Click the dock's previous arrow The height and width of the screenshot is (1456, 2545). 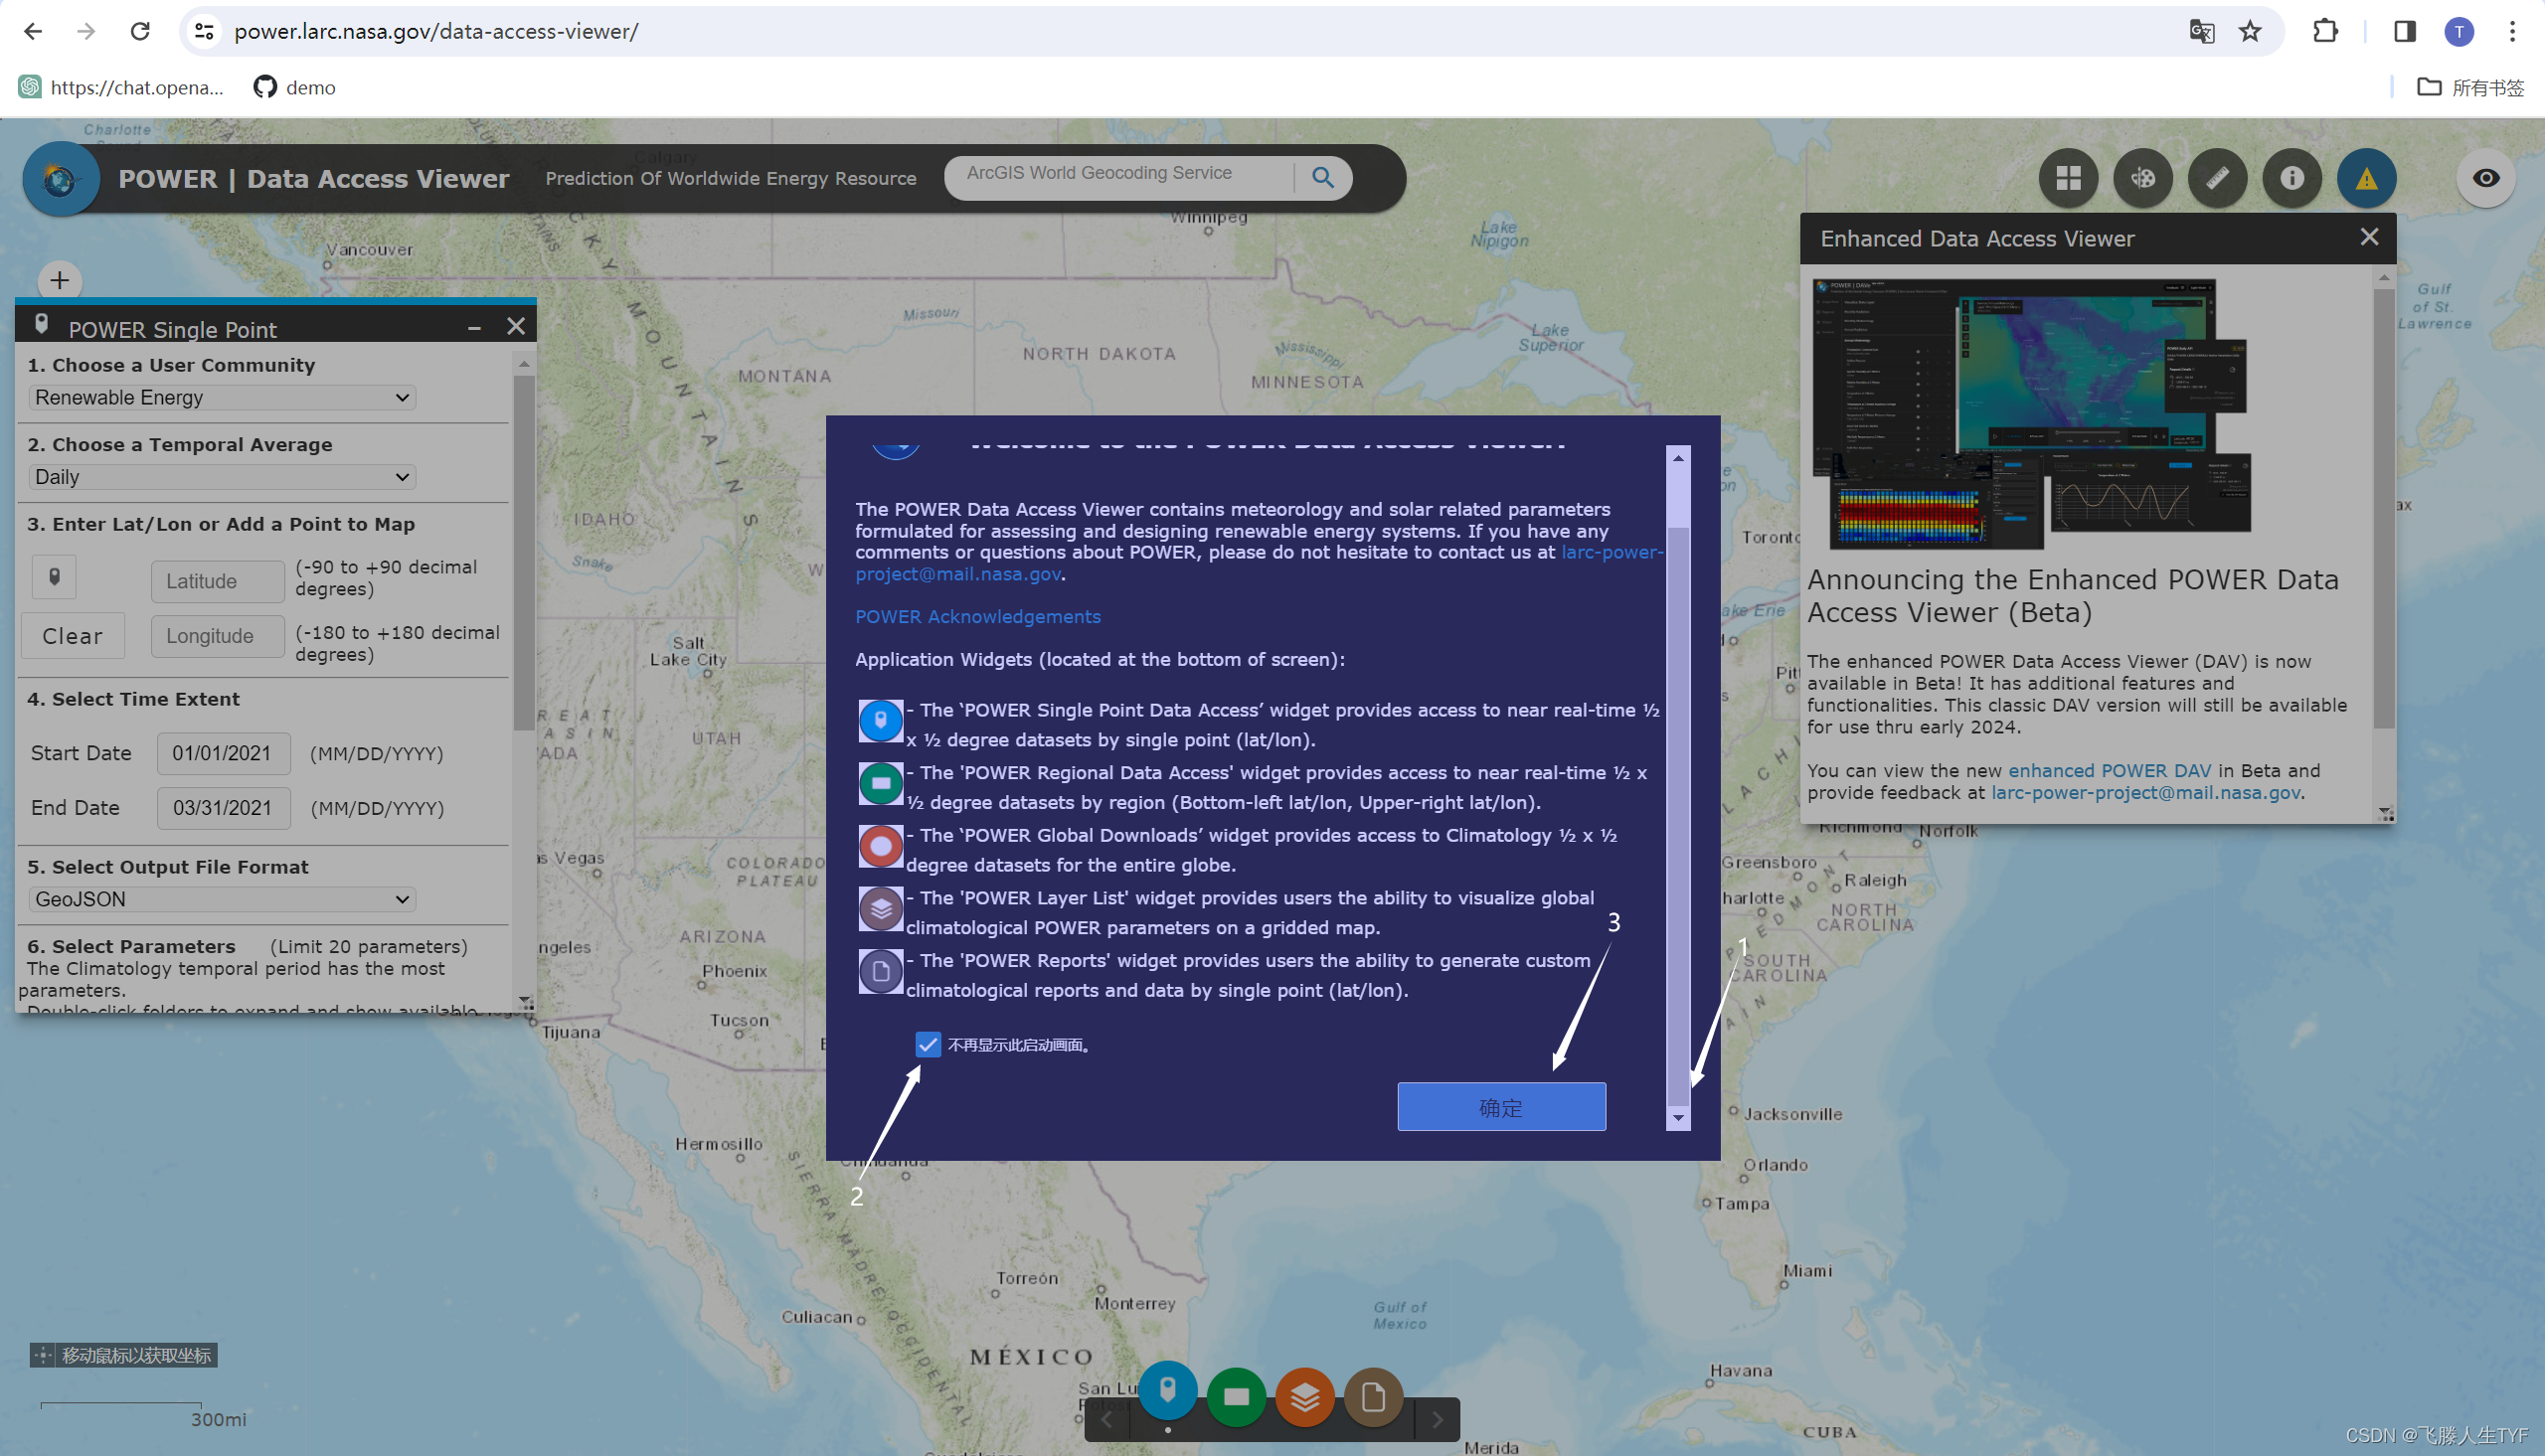point(1106,1419)
